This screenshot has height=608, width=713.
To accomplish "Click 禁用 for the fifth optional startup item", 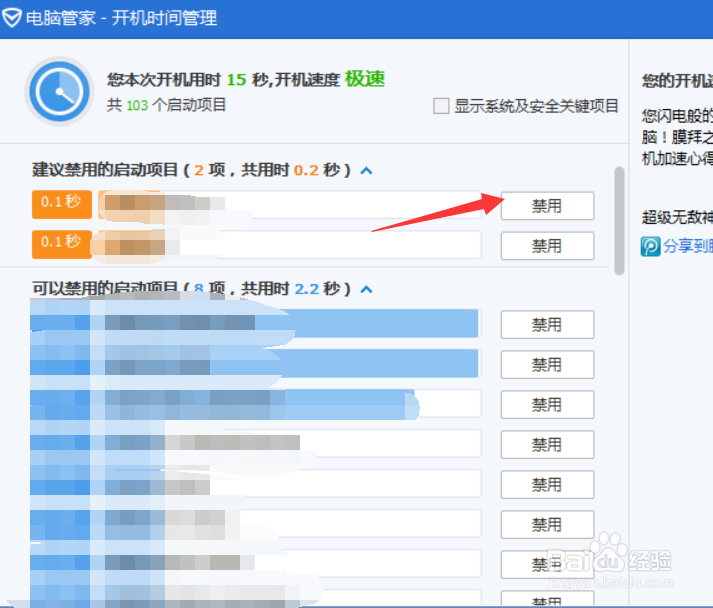I will (547, 484).
